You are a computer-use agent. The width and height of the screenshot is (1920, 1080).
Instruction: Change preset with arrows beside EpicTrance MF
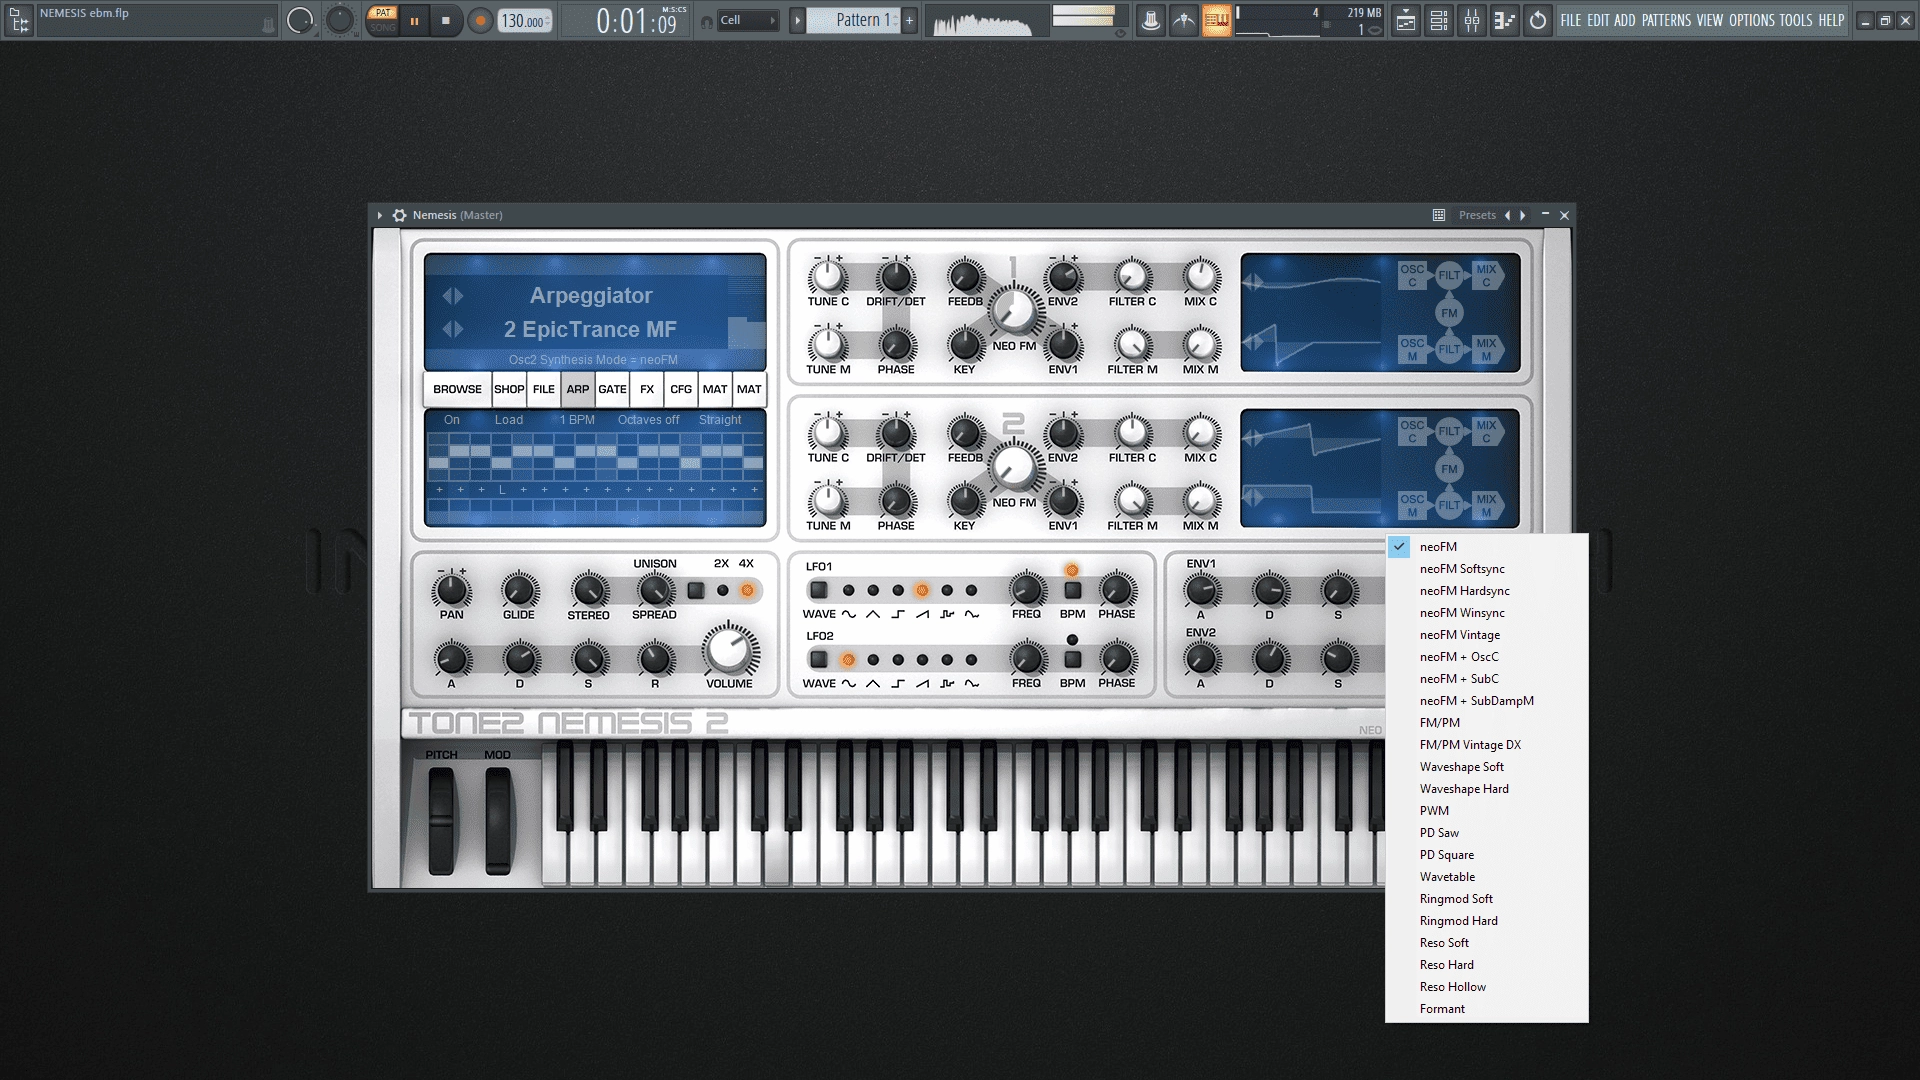coord(453,329)
